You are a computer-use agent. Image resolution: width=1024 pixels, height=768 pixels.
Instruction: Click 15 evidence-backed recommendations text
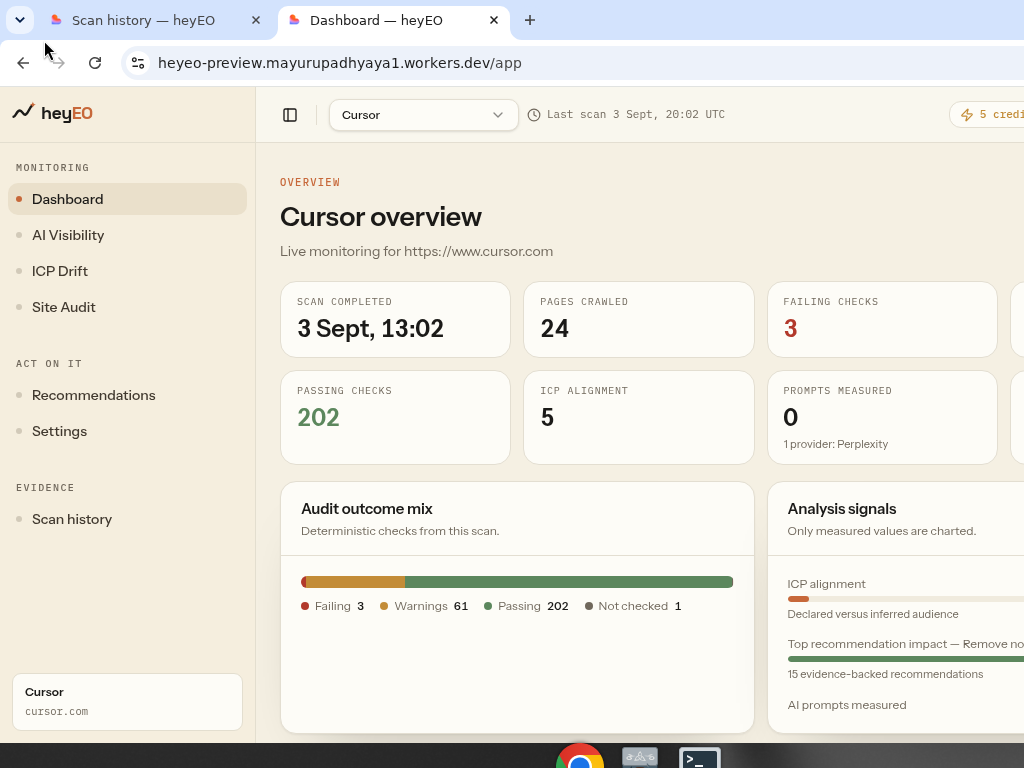885,674
